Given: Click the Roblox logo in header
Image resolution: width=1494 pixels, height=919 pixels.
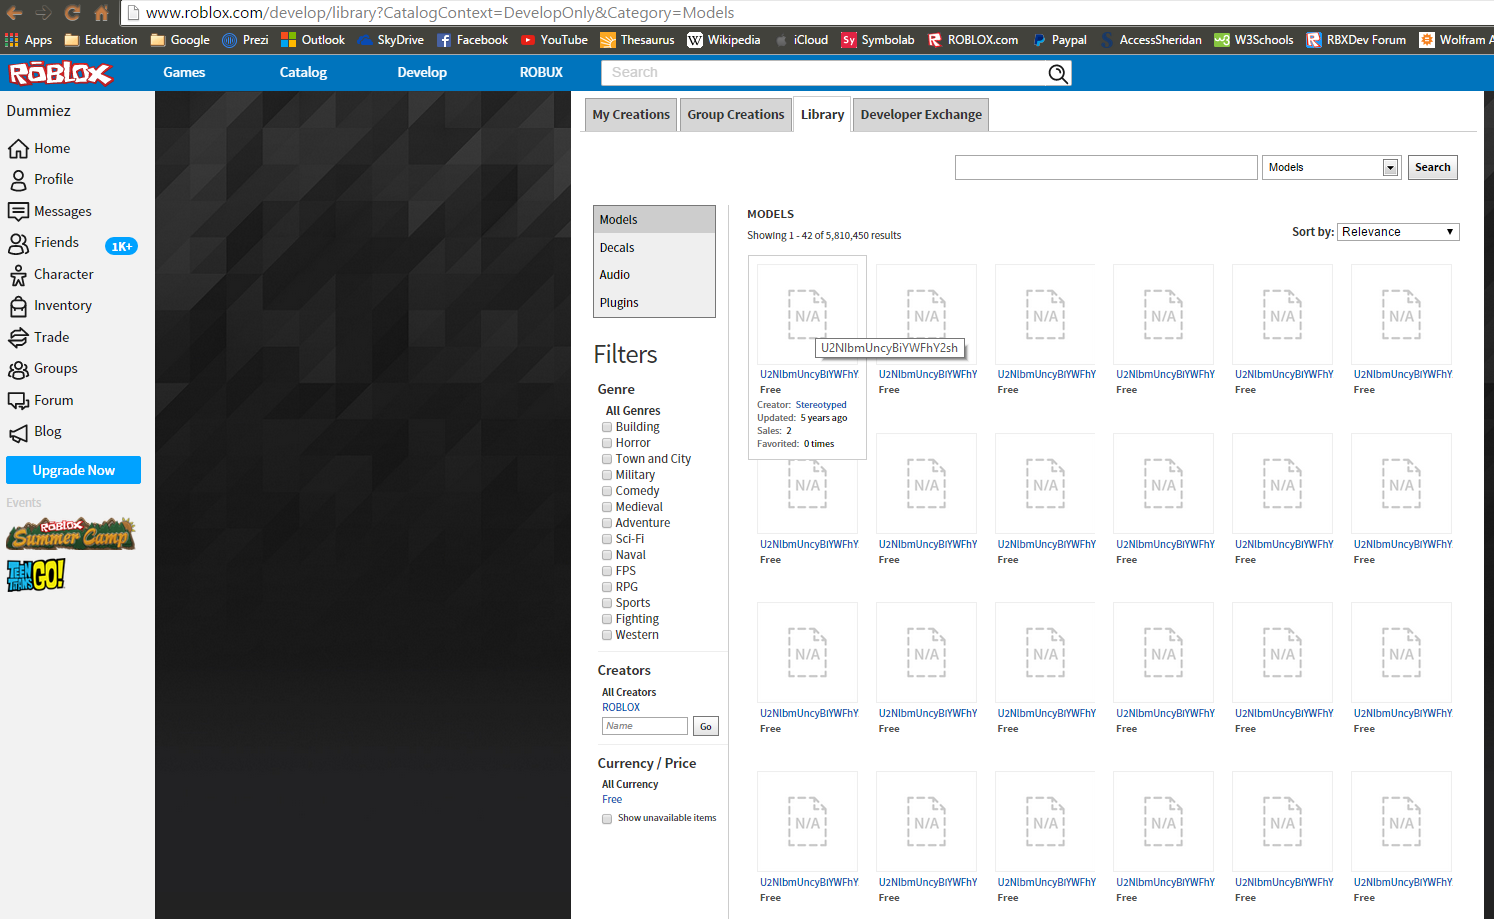Looking at the screenshot, I should tap(60, 73).
